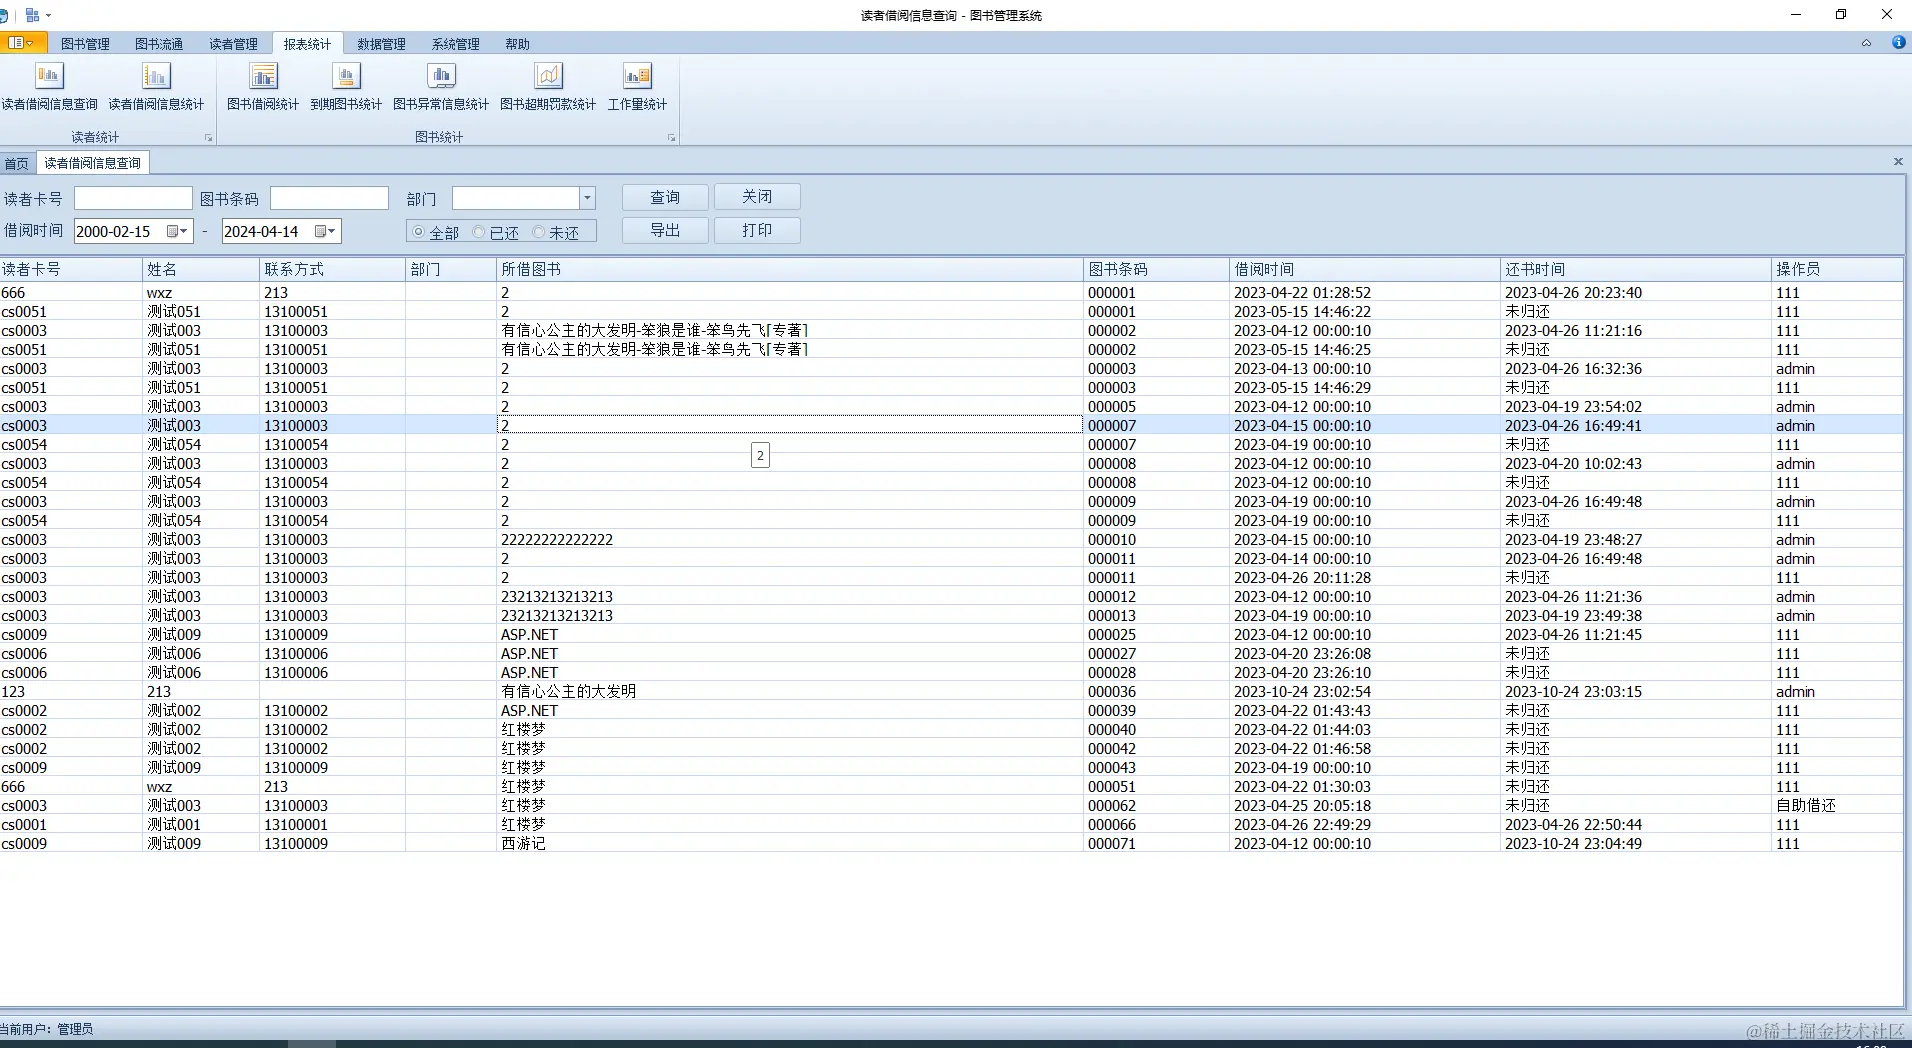This screenshot has height=1048, width=1912.
Task: Select return time 2023-04-20 10:02:43
Action: (x=1636, y=463)
